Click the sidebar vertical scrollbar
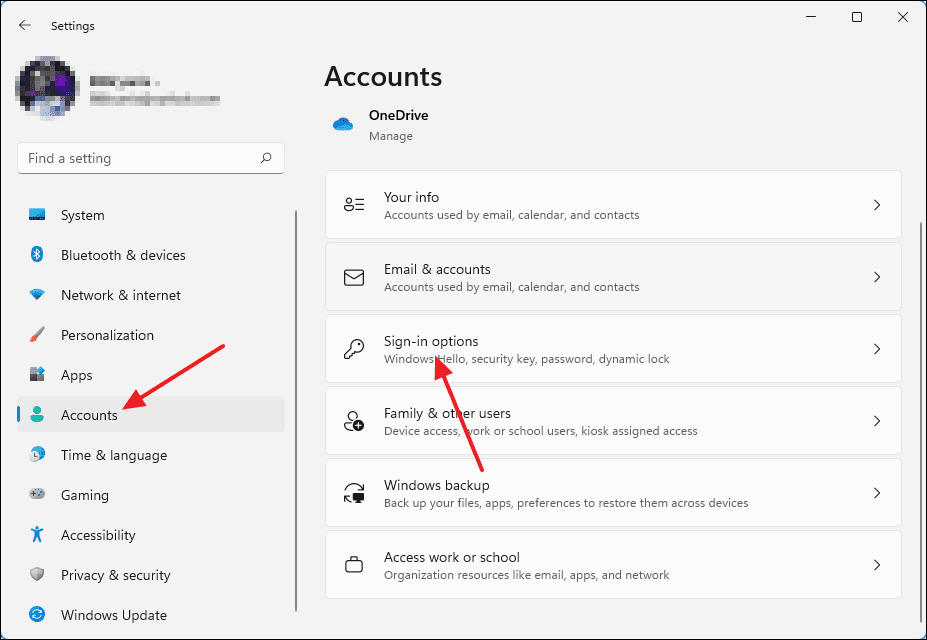 [296, 411]
